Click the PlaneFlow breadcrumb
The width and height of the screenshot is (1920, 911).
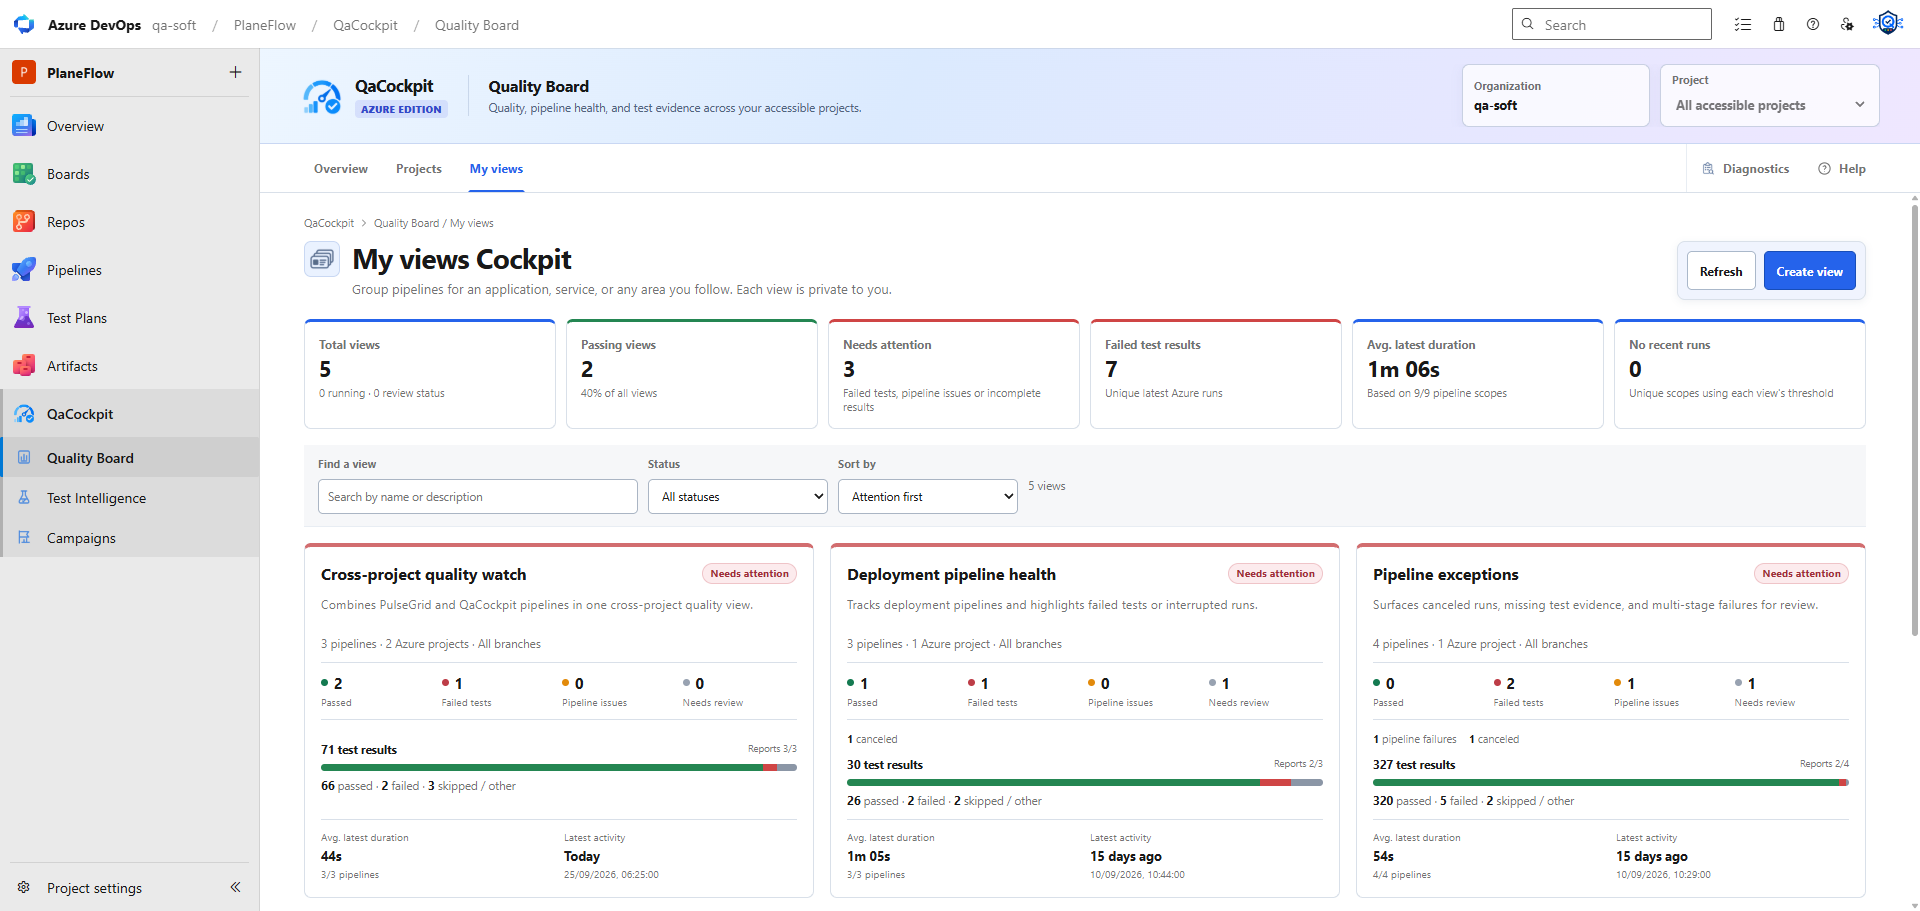pos(265,25)
